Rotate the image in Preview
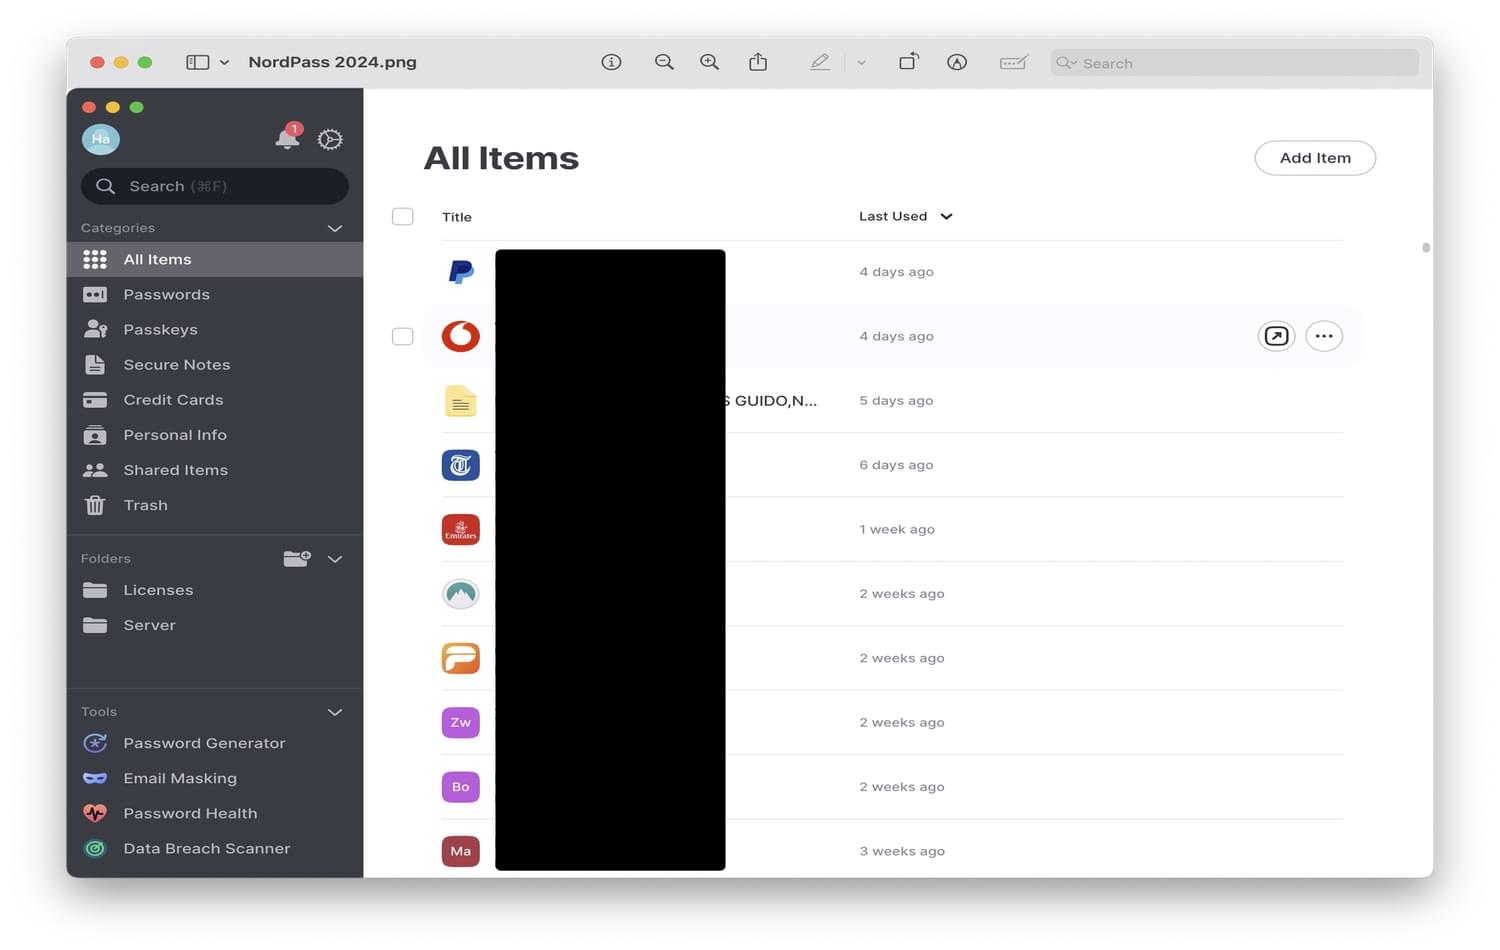Viewport: 1500px width, 950px height. 909,62
